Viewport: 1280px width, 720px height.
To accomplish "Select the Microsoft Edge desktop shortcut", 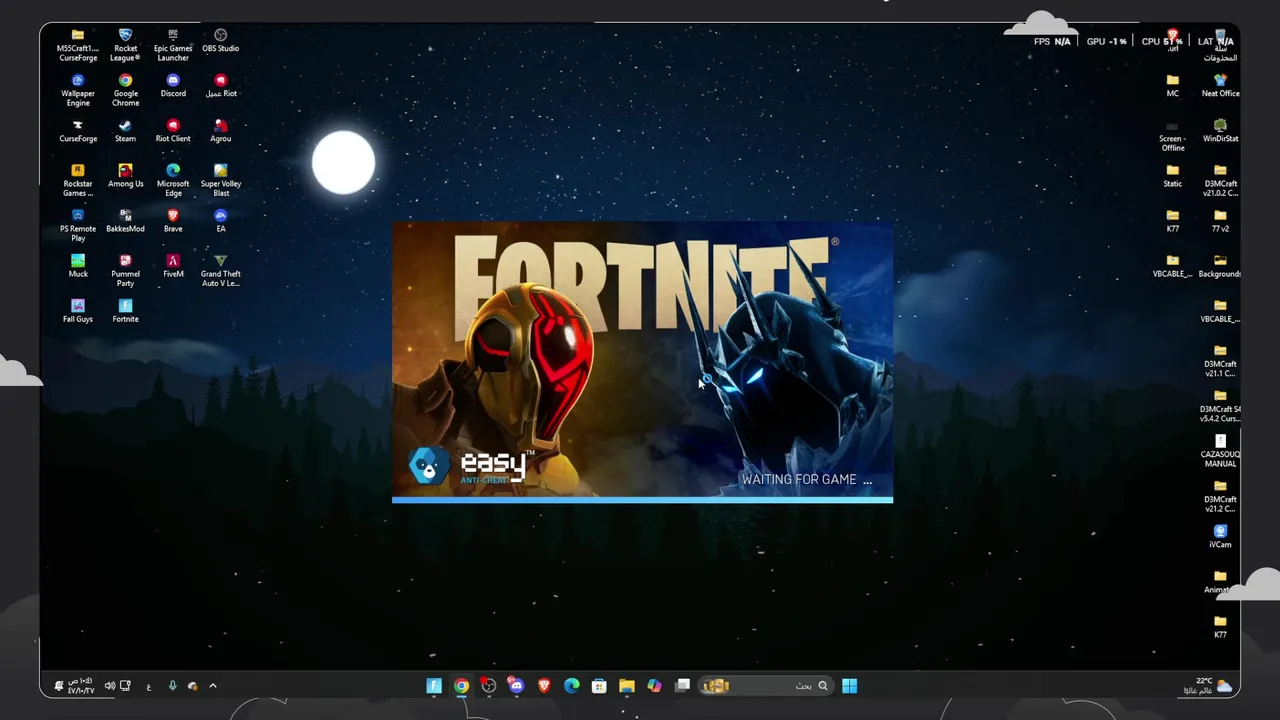I will [x=173, y=180].
